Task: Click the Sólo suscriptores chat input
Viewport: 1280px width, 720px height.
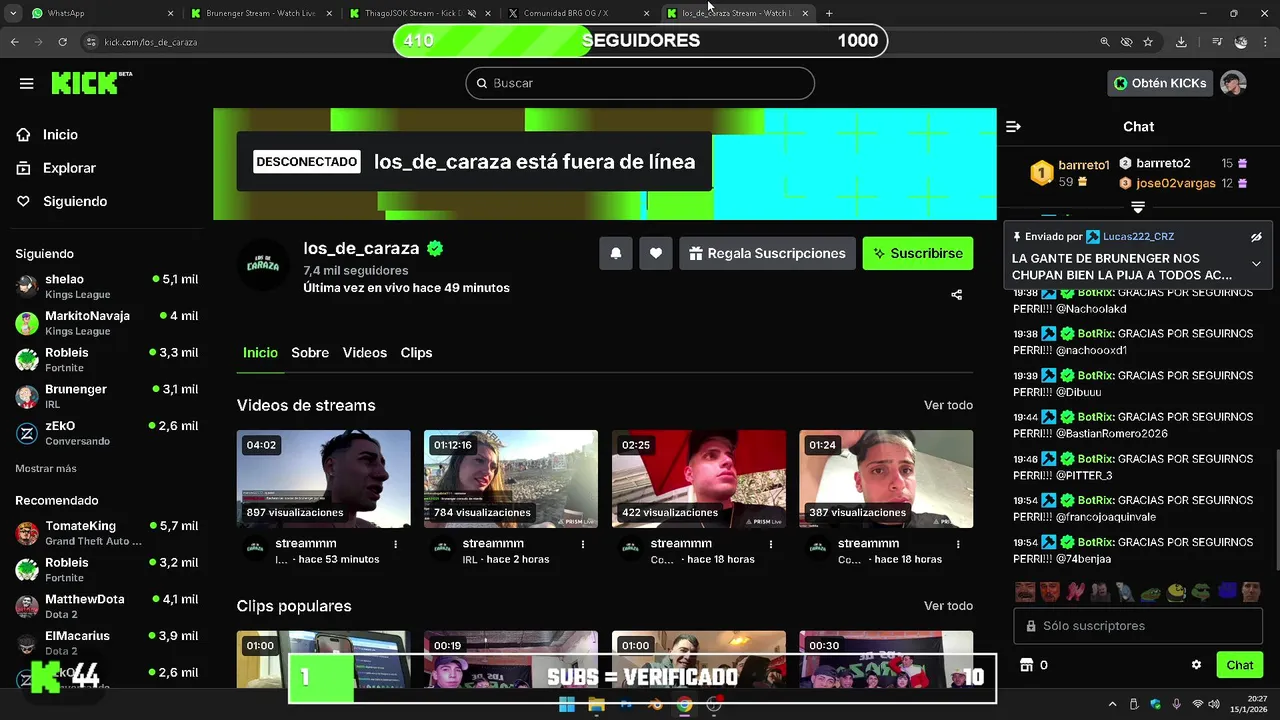Action: (1139, 626)
